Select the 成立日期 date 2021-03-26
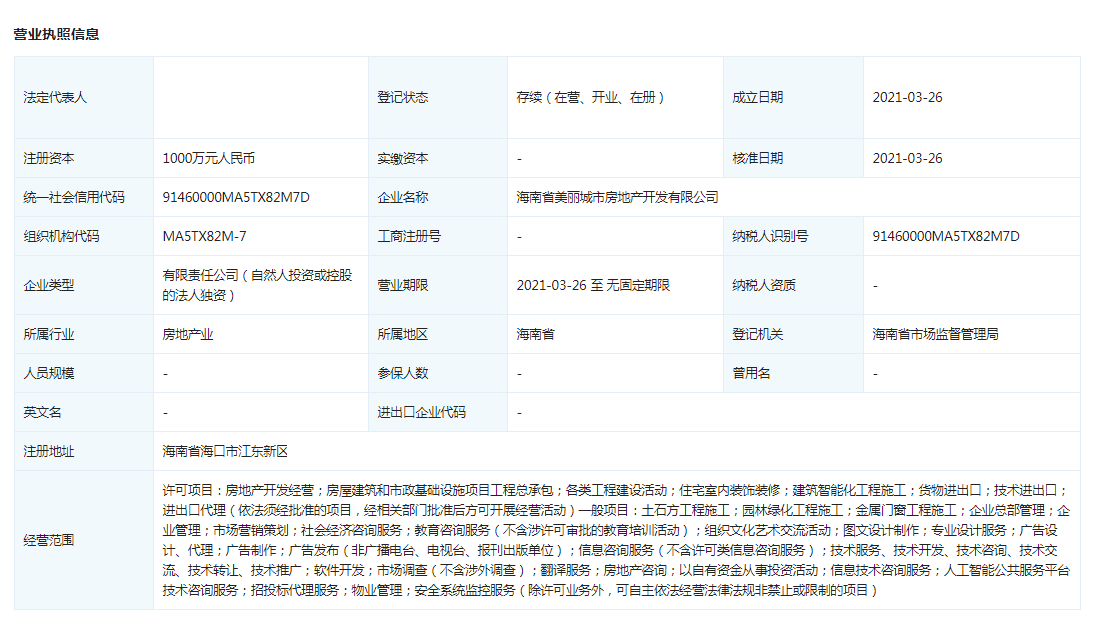This screenshot has width=1094, height=625. pos(903,98)
